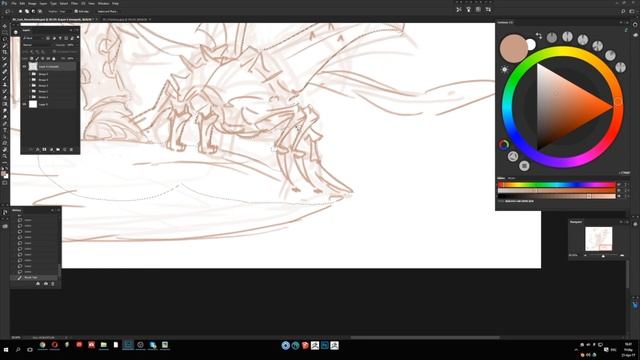Open the Layers panel flyout menu

[77, 30]
